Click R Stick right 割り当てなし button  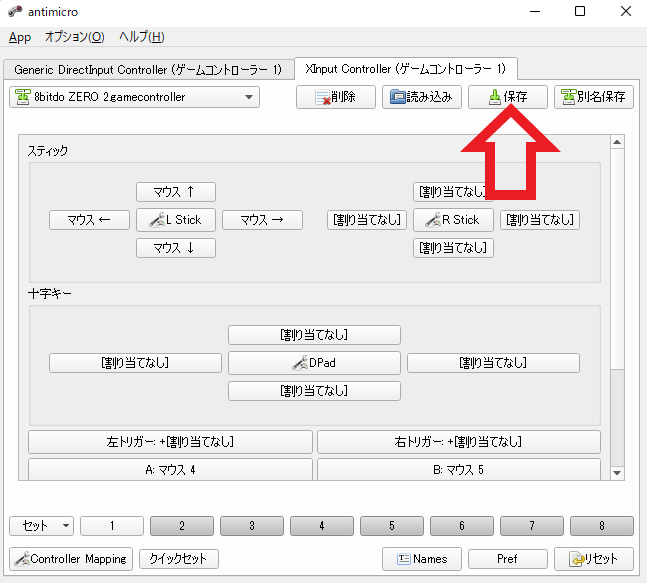[x=540, y=220]
